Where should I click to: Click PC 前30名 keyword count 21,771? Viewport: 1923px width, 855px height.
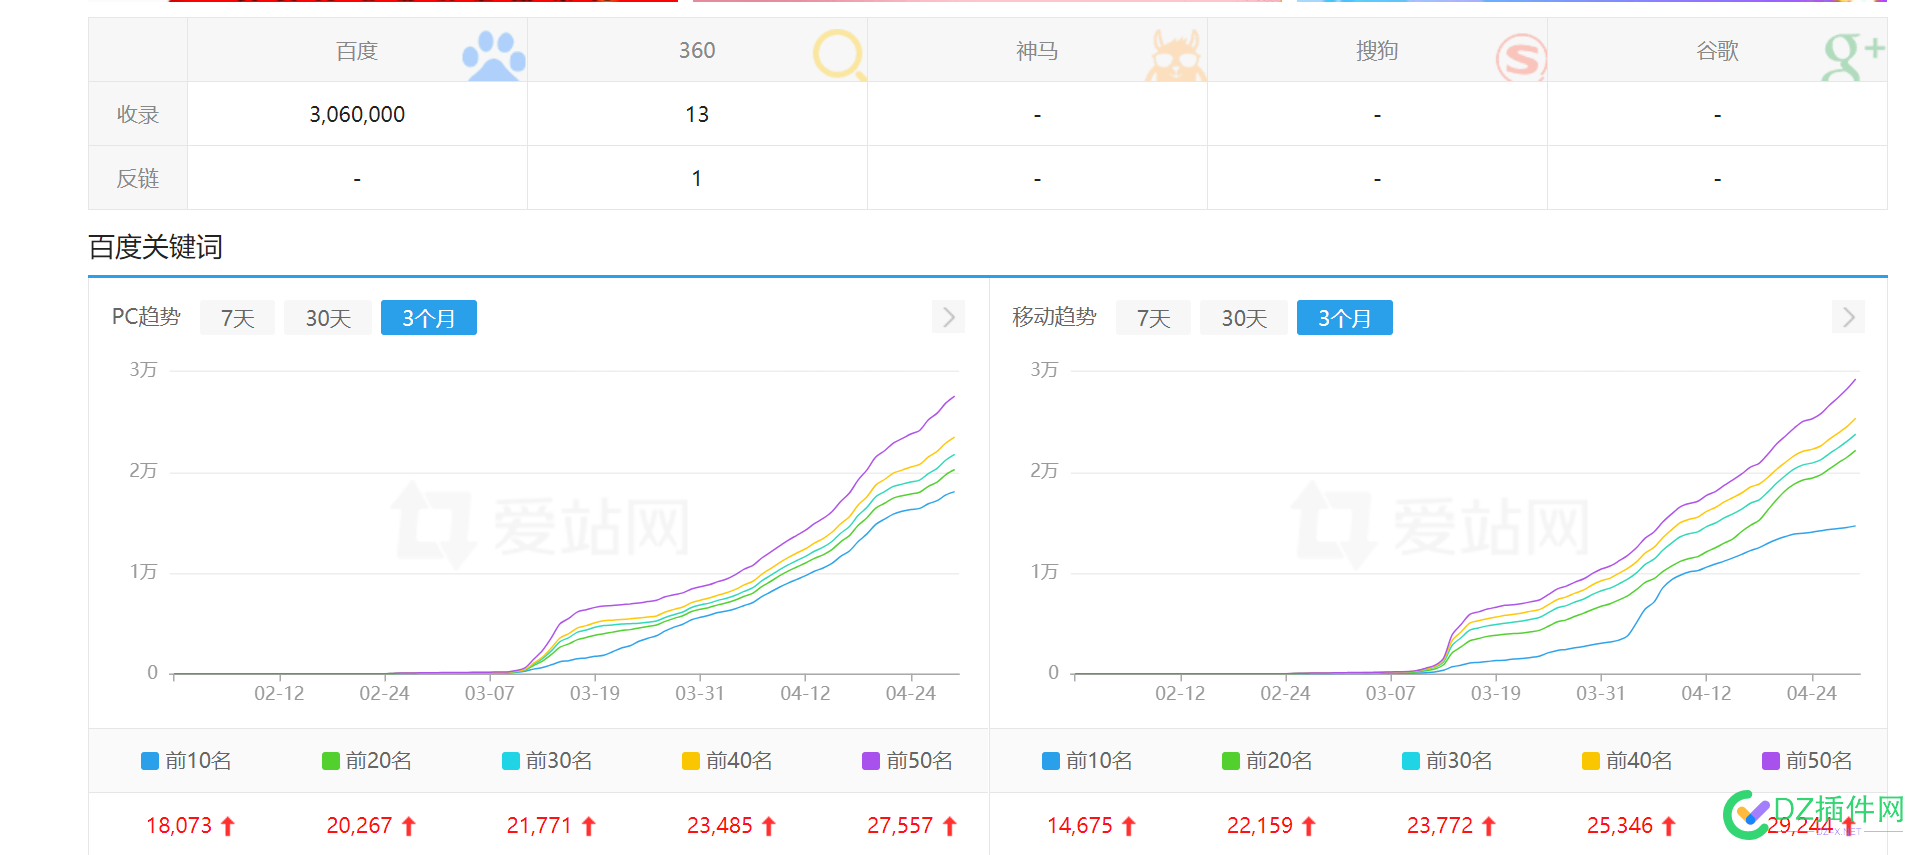pyautogui.click(x=539, y=826)
